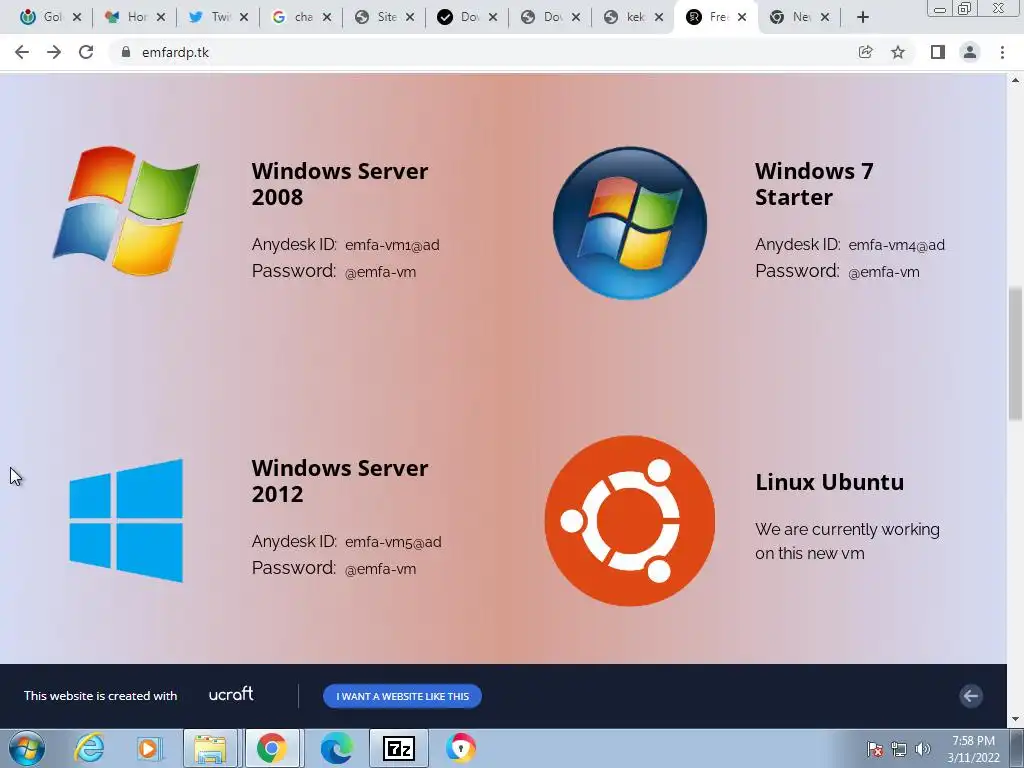Viewport: 1024px width, 768px height.
Task: Close the 'kek' tab
Action: pos(659,18)
